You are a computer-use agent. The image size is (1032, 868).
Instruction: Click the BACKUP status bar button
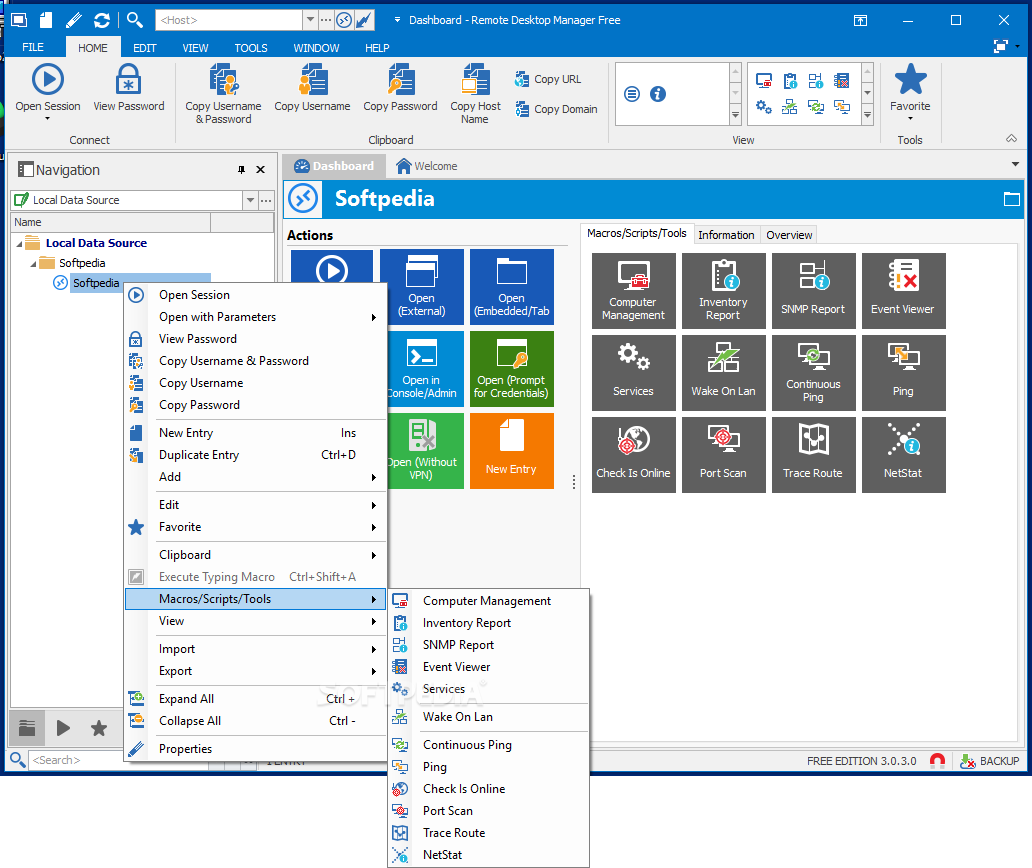[x=989, y=761]
